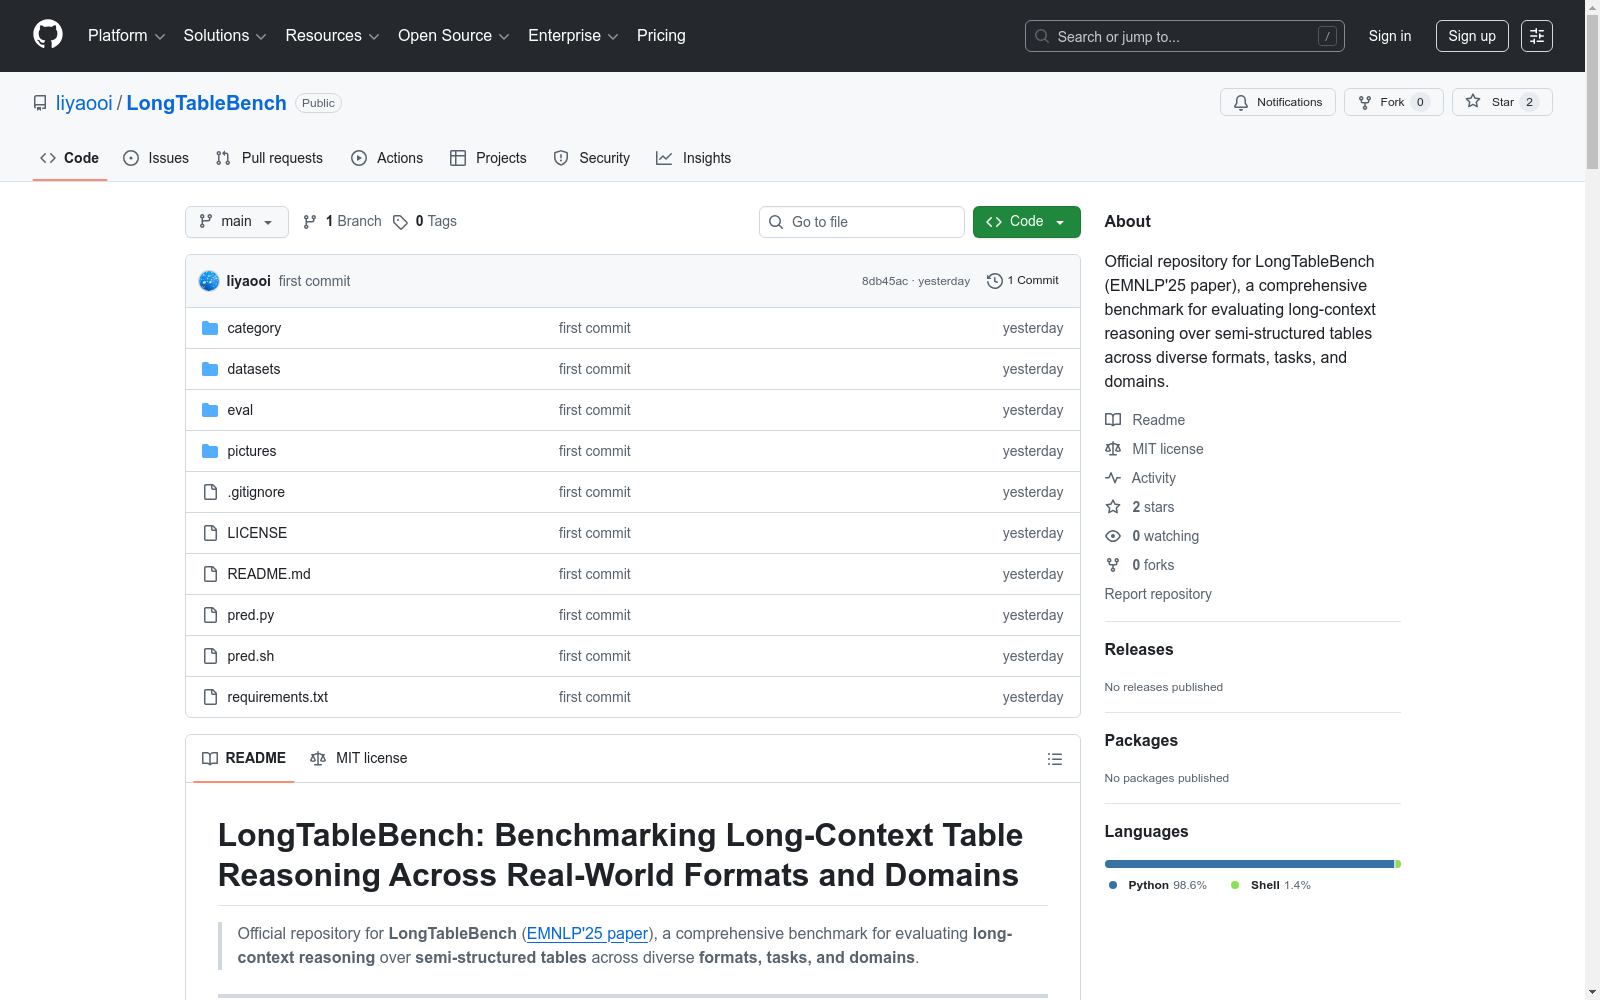Screen dimensions: 1600x1000
Task: Click the pictures folder icon
Action: coord(210,451)
